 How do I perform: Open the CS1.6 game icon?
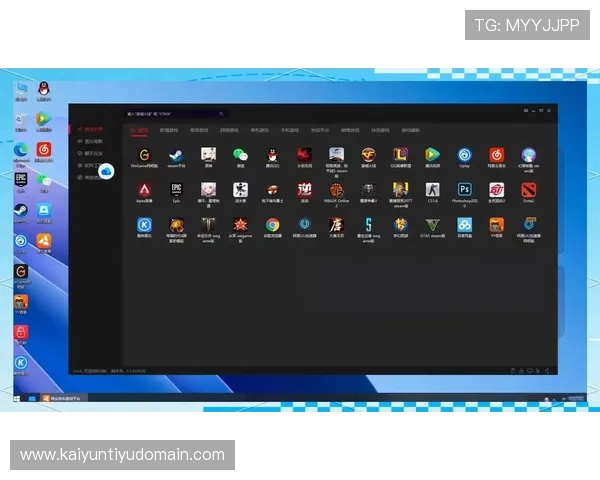432,193
